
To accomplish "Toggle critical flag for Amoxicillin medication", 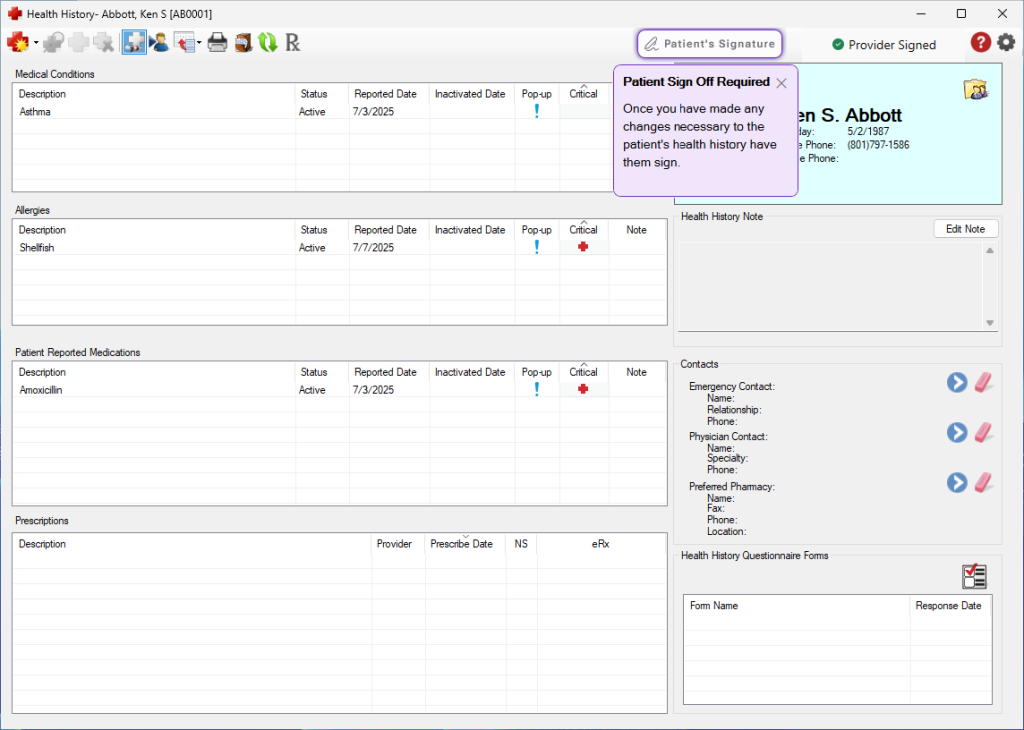I will coord(583,390).
